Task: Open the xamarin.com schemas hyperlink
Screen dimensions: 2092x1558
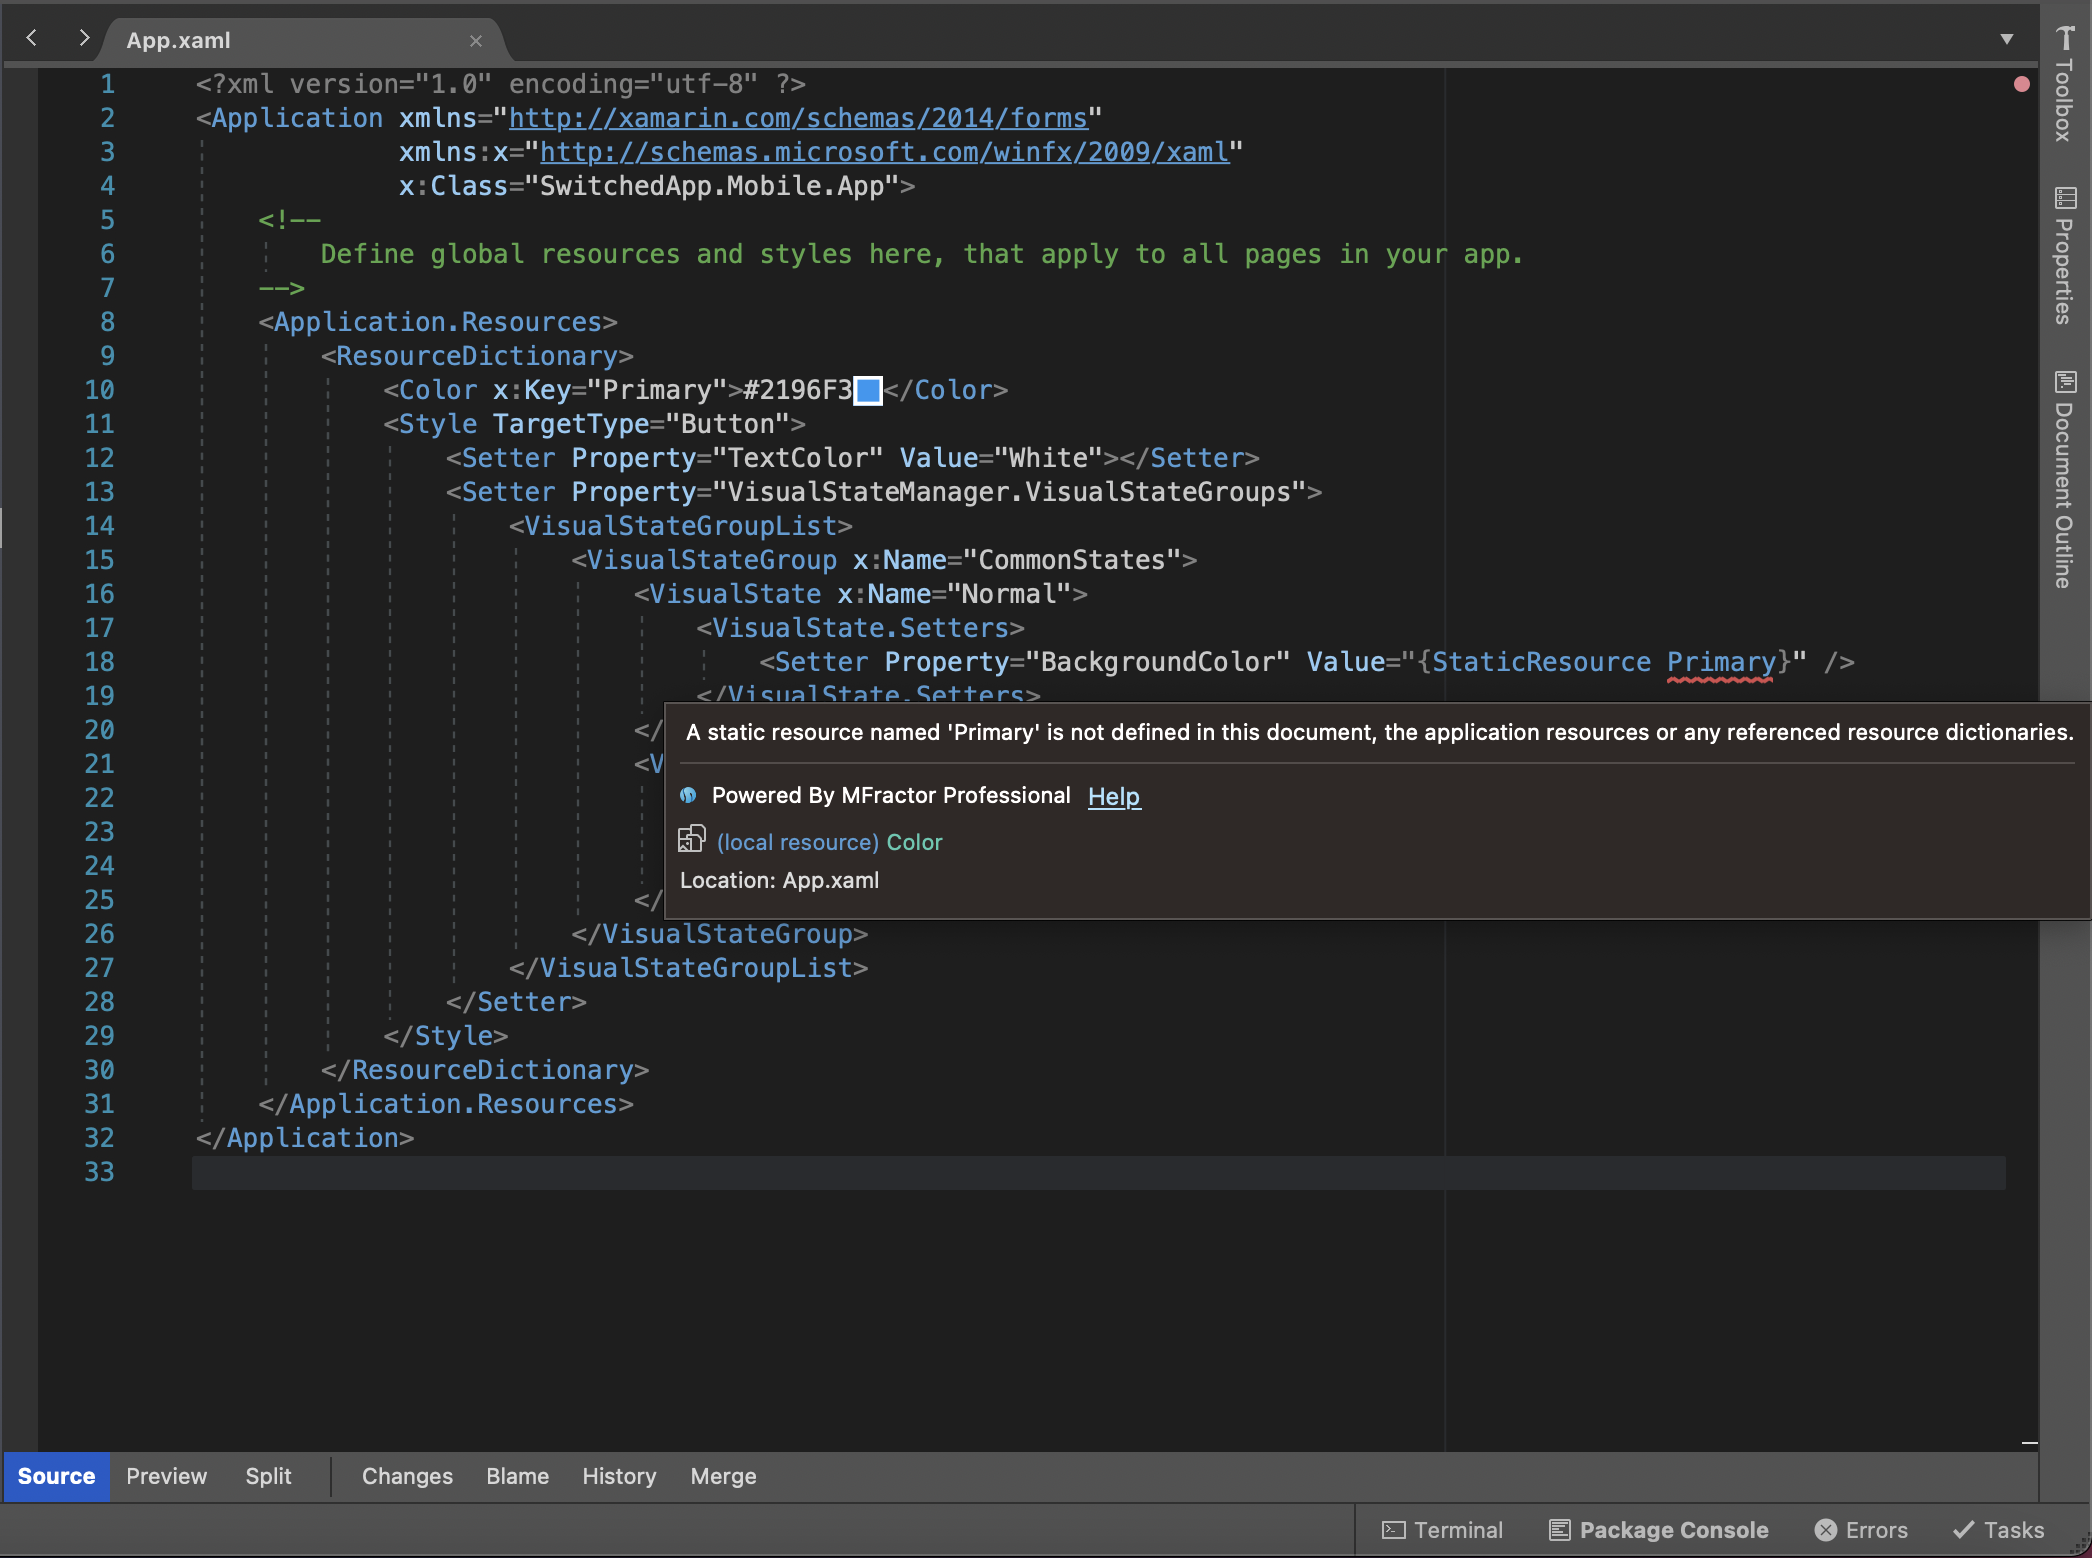Action: (x=798, y=118)
